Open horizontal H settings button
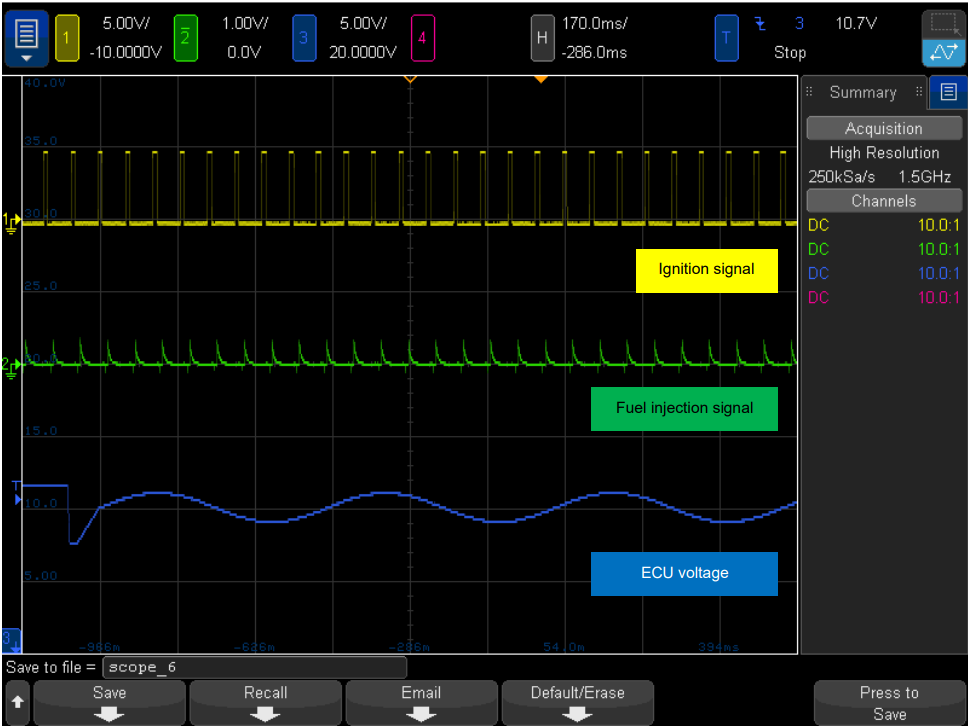The height and width of the screenshot is (726, 968). (x=542, y=38)
